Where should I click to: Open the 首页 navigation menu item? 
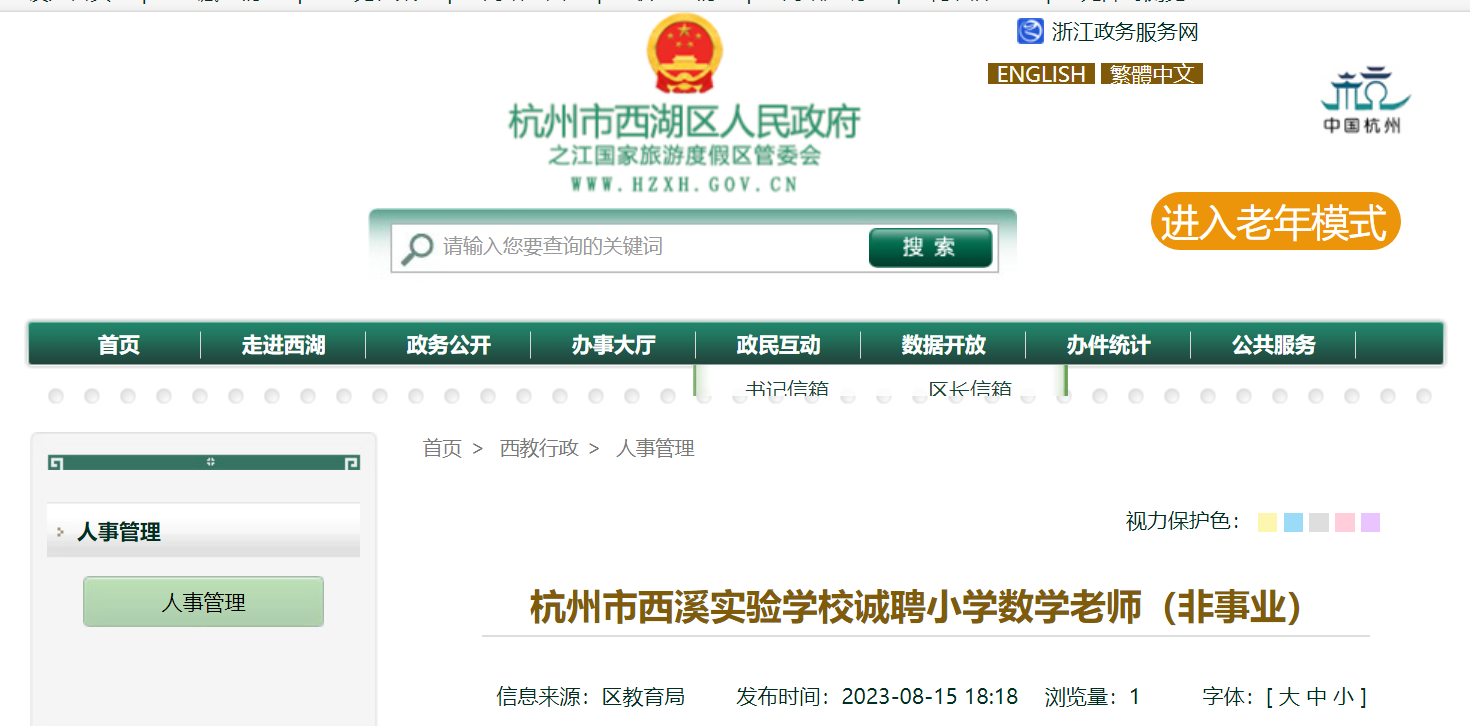coord(119,345)
